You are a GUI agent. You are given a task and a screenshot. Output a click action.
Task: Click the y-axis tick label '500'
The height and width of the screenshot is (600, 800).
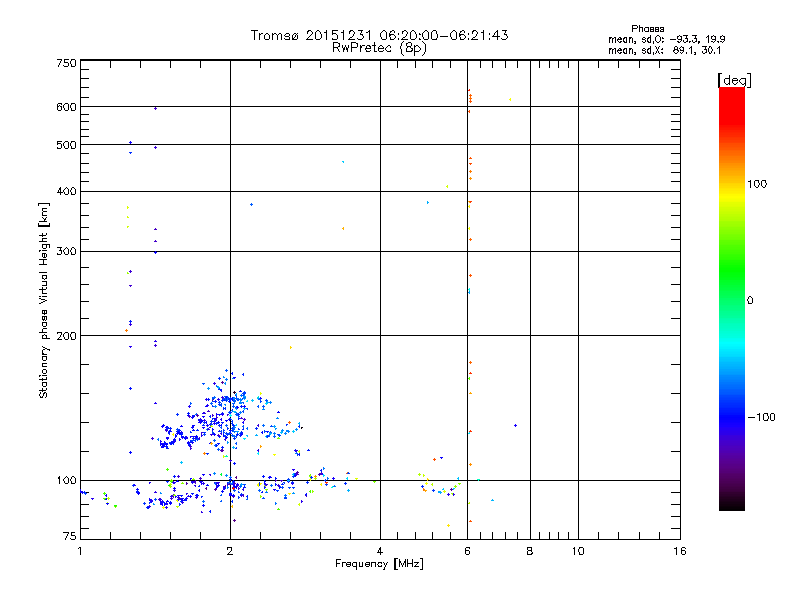pos(66,145)
